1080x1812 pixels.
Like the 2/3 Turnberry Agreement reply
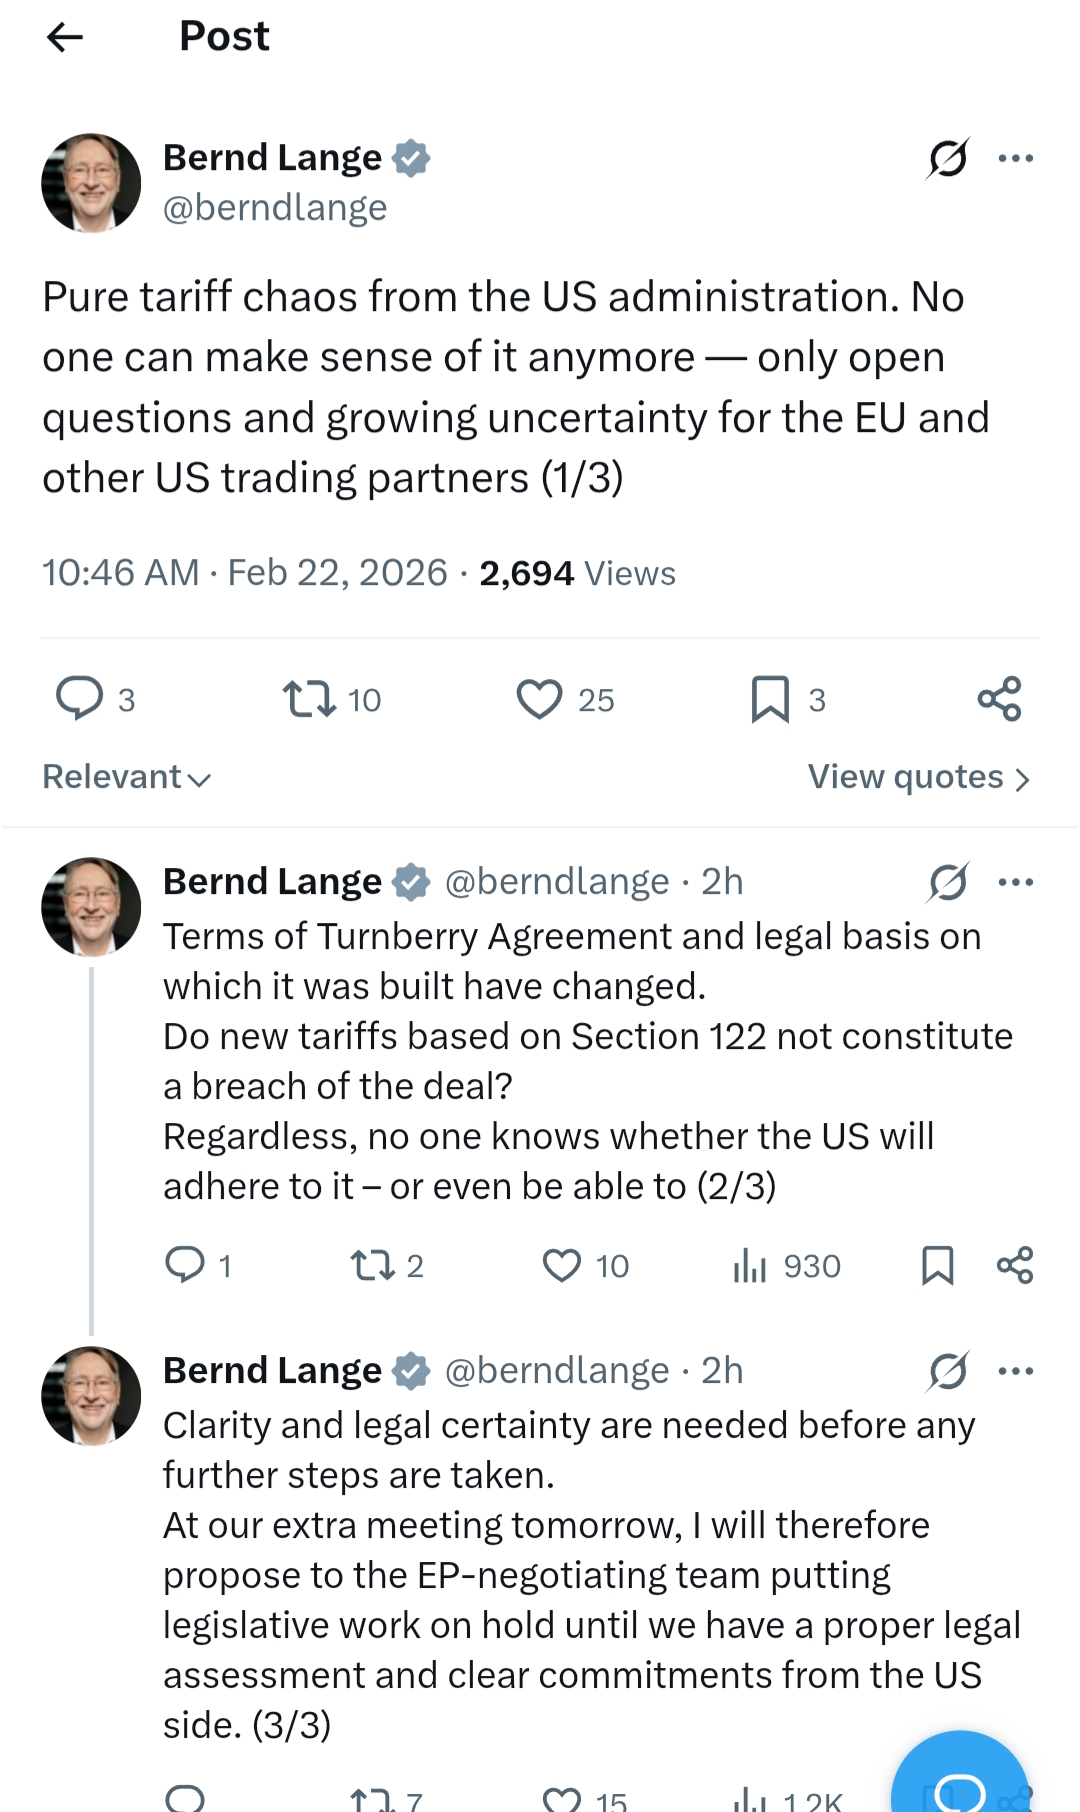tap(562, 1266)
